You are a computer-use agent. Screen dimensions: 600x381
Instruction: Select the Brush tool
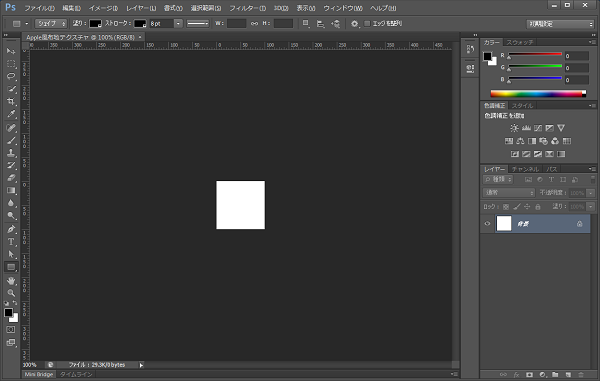pyautogui.click(x=11, y=140)
